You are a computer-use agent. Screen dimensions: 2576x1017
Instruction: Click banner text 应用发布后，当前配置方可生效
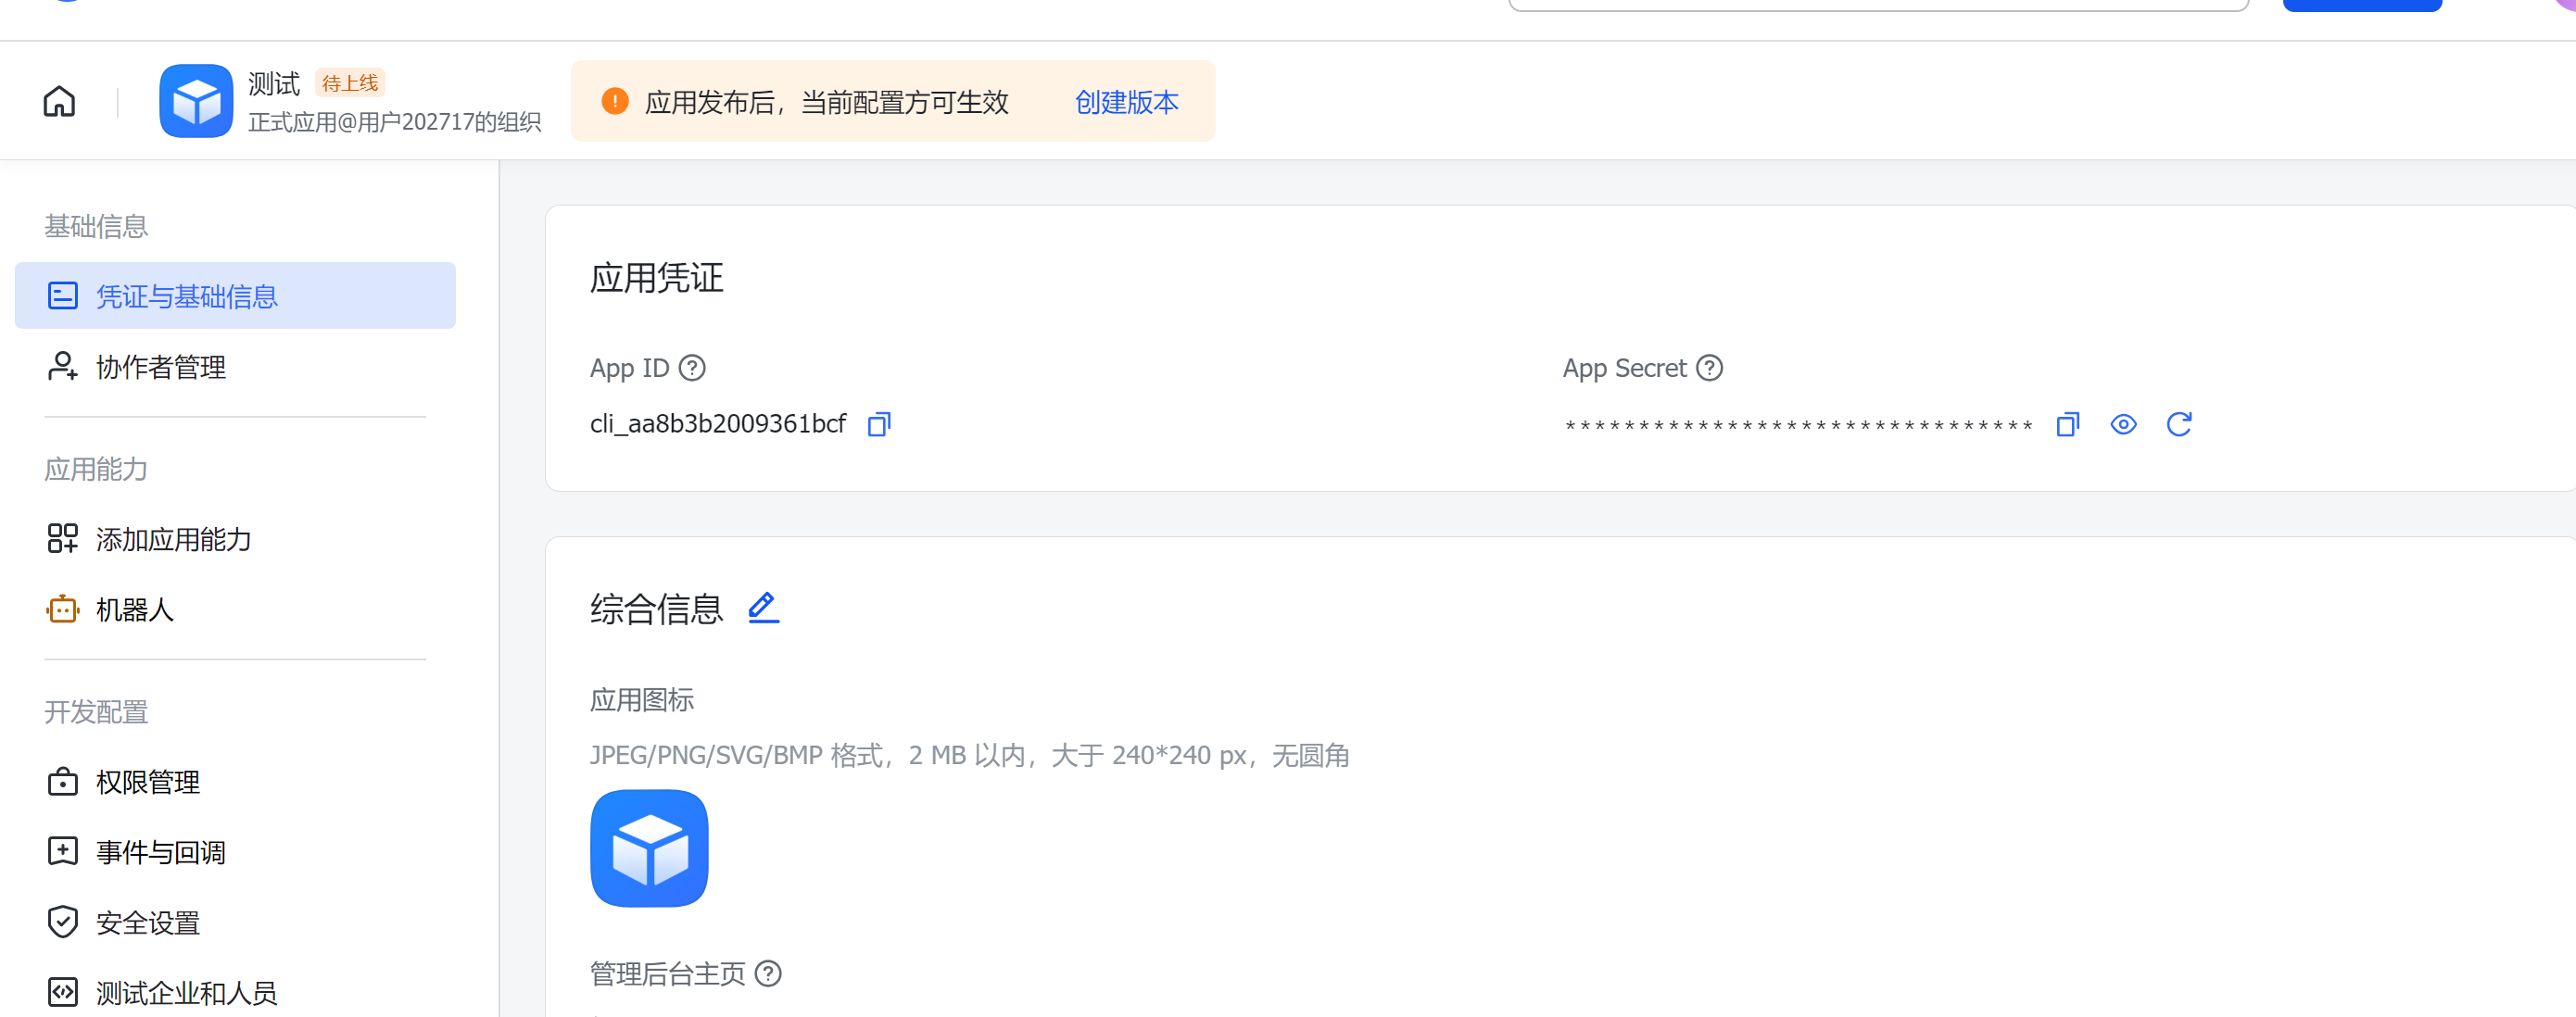click(x=827, y=102)
